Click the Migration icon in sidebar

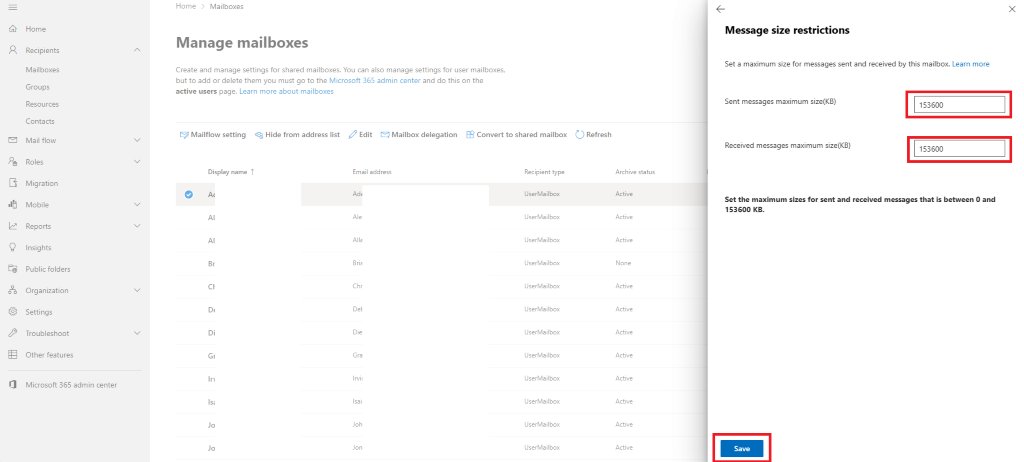coord(12,183)
